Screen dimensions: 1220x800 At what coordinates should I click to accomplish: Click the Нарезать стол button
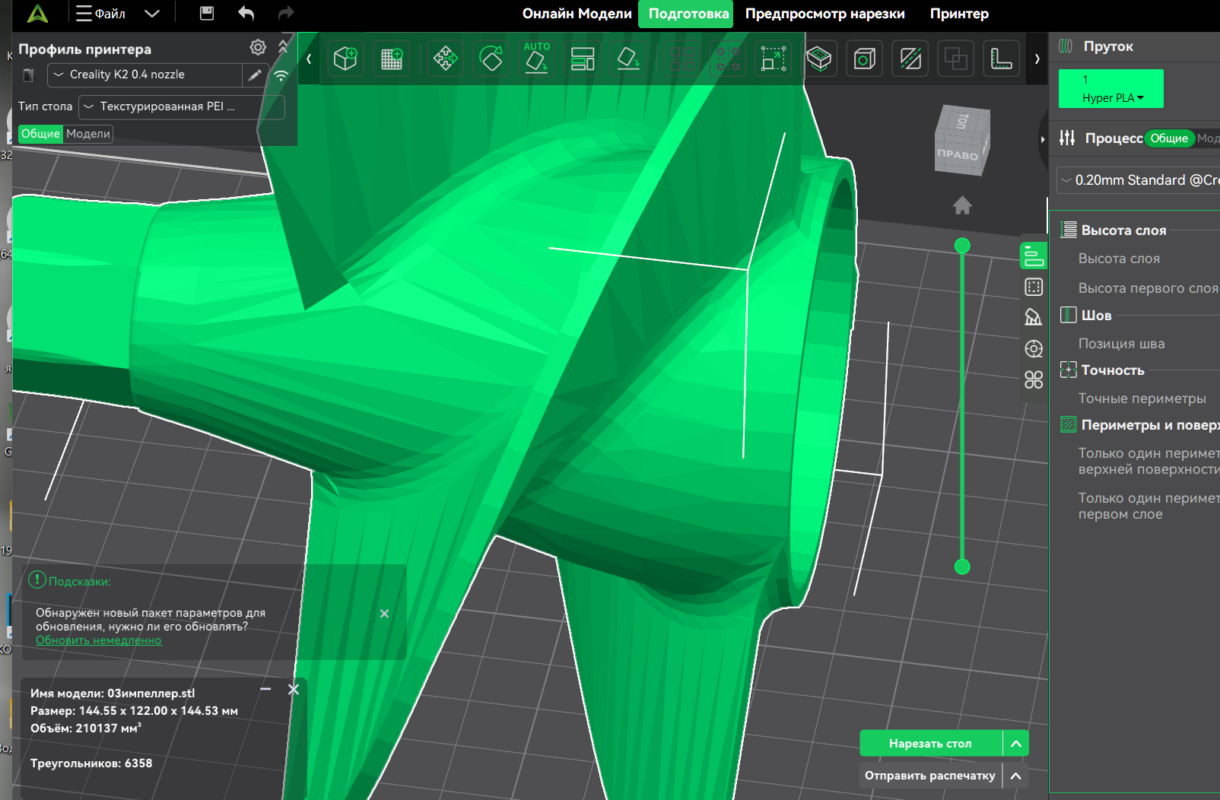pyautogui.click(x=931, y=744)
